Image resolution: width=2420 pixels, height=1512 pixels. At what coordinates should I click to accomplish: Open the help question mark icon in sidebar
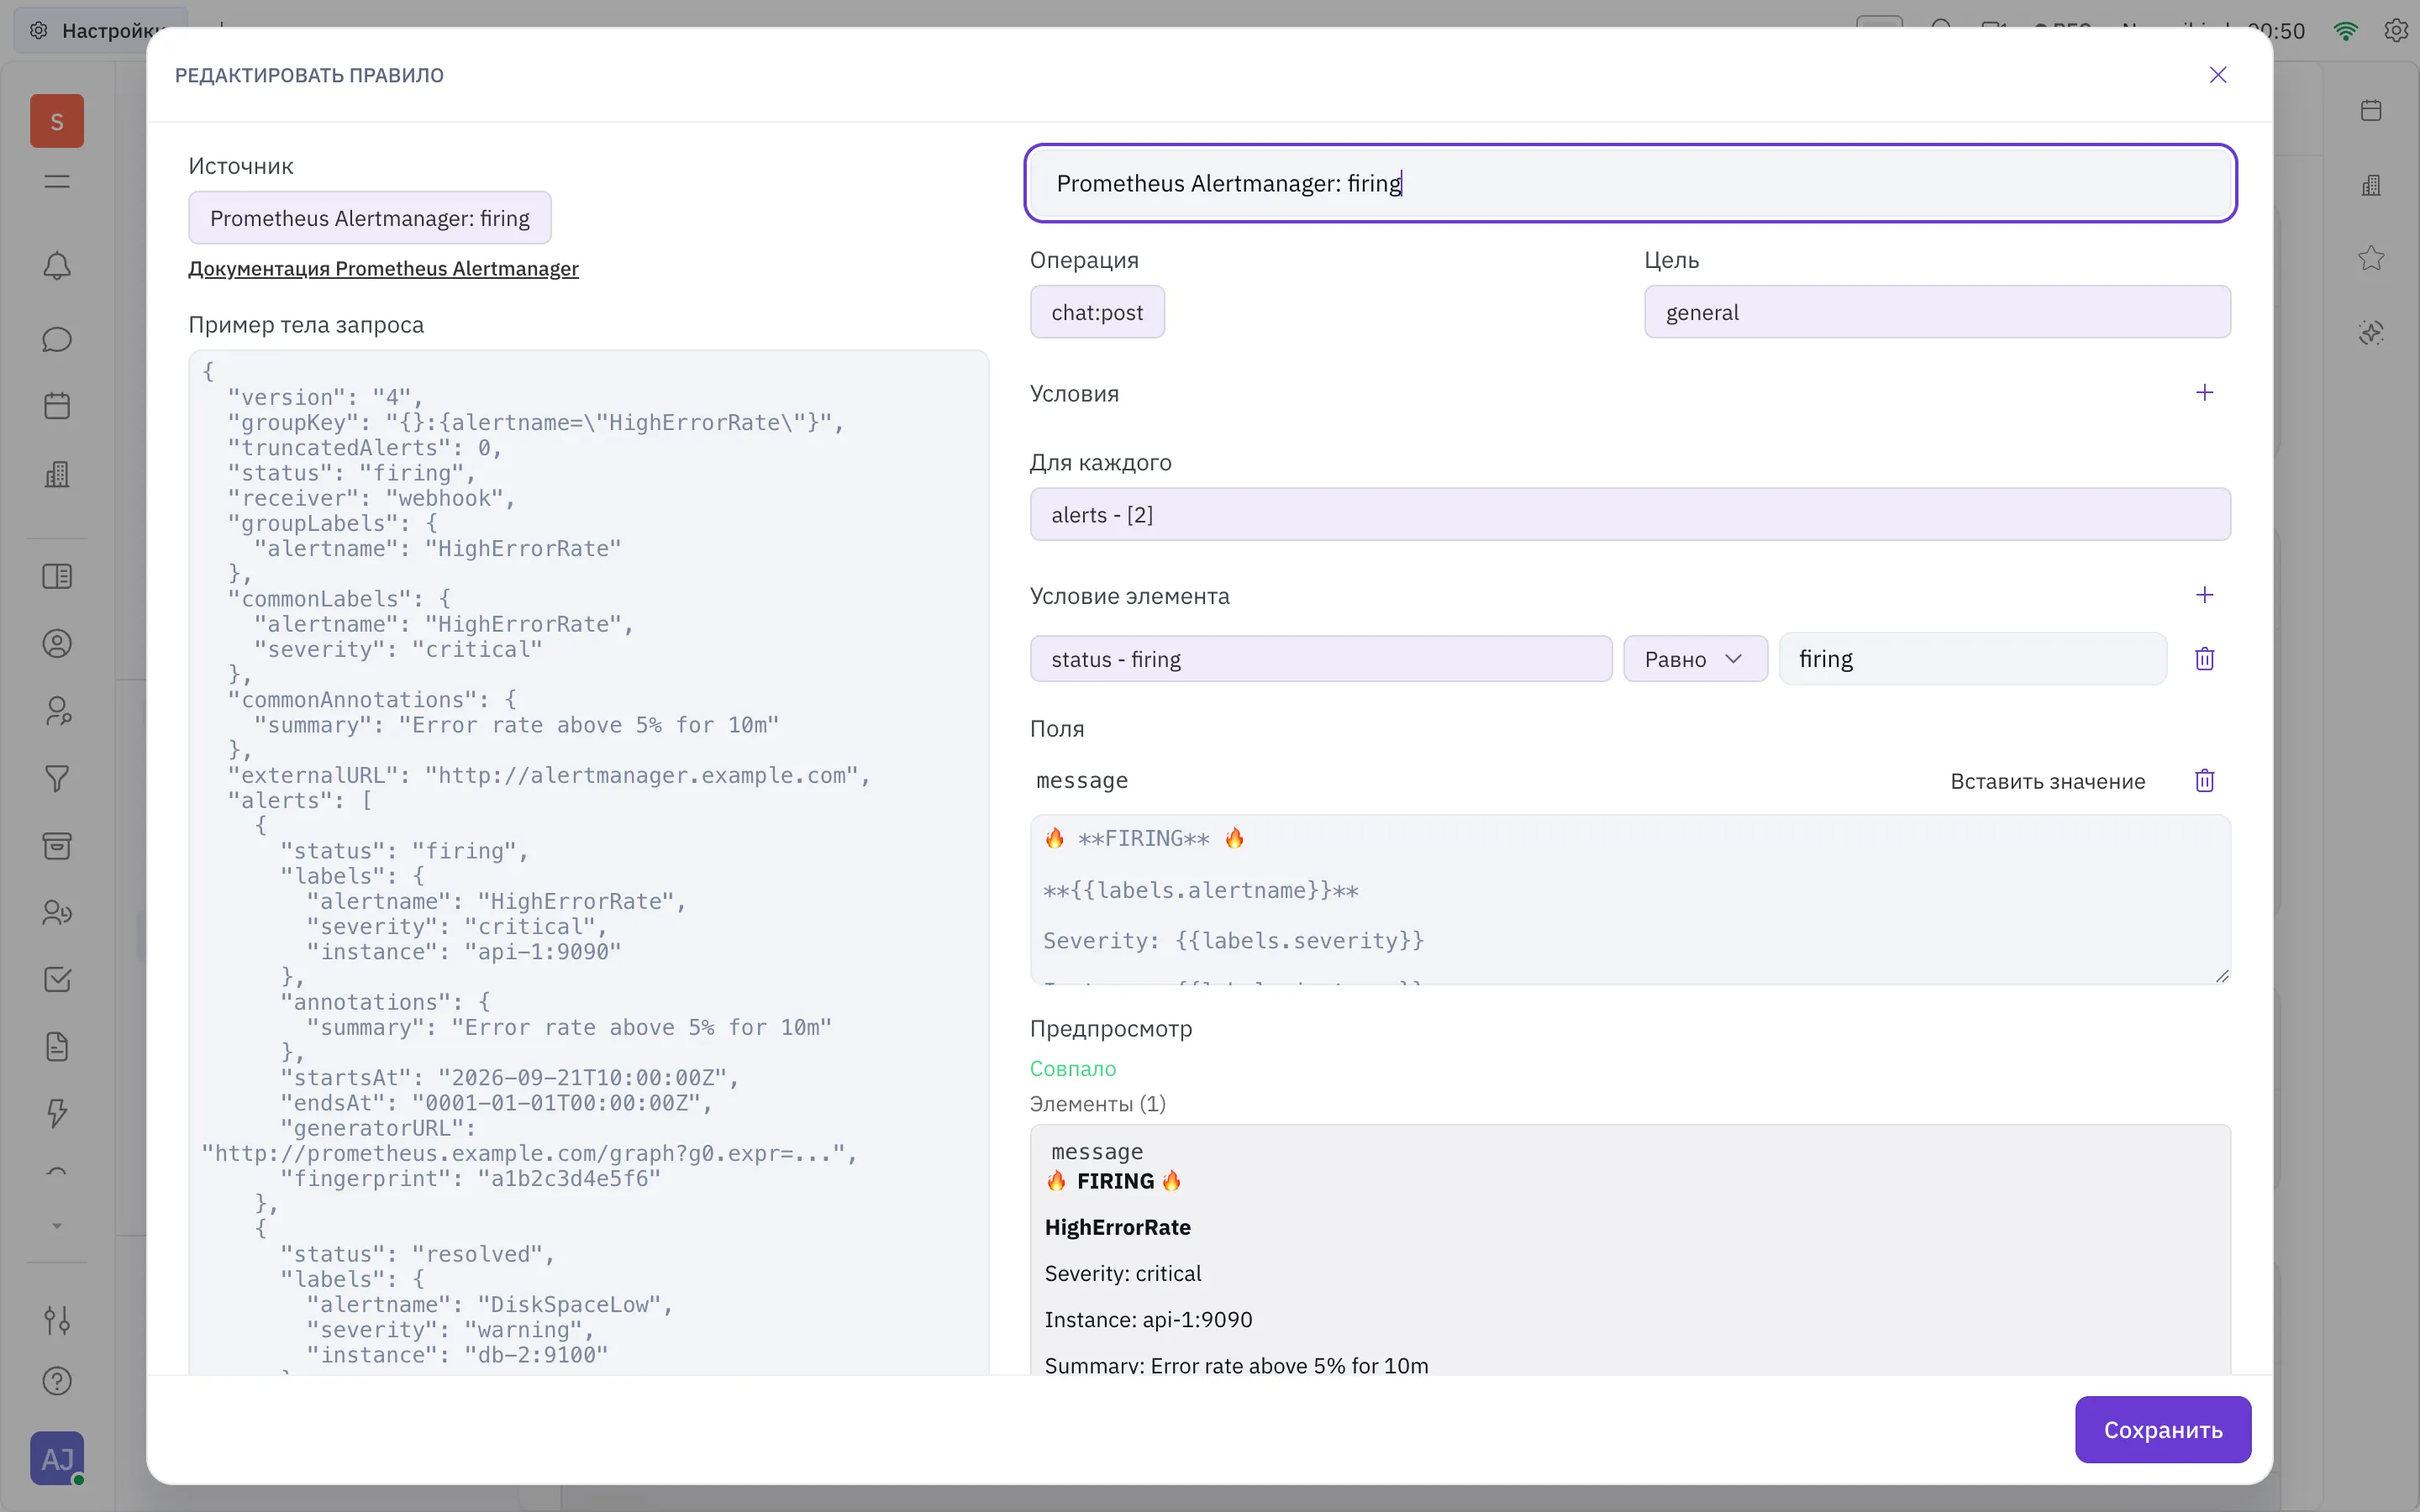pyautogui.click(x=57, y=1381)
